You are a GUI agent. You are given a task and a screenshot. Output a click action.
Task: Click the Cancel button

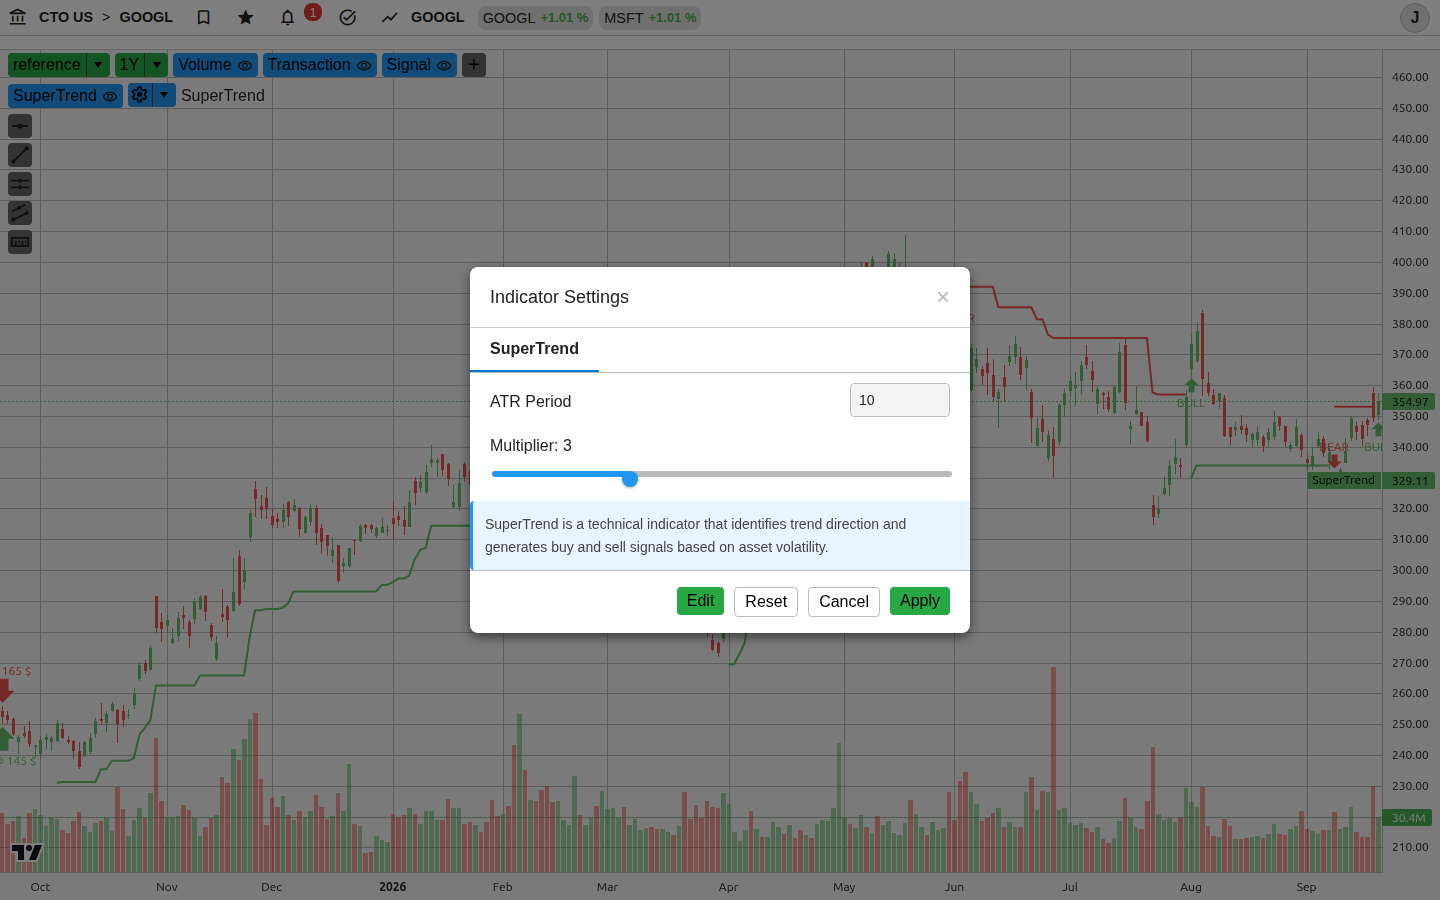(x=844, y=602)
